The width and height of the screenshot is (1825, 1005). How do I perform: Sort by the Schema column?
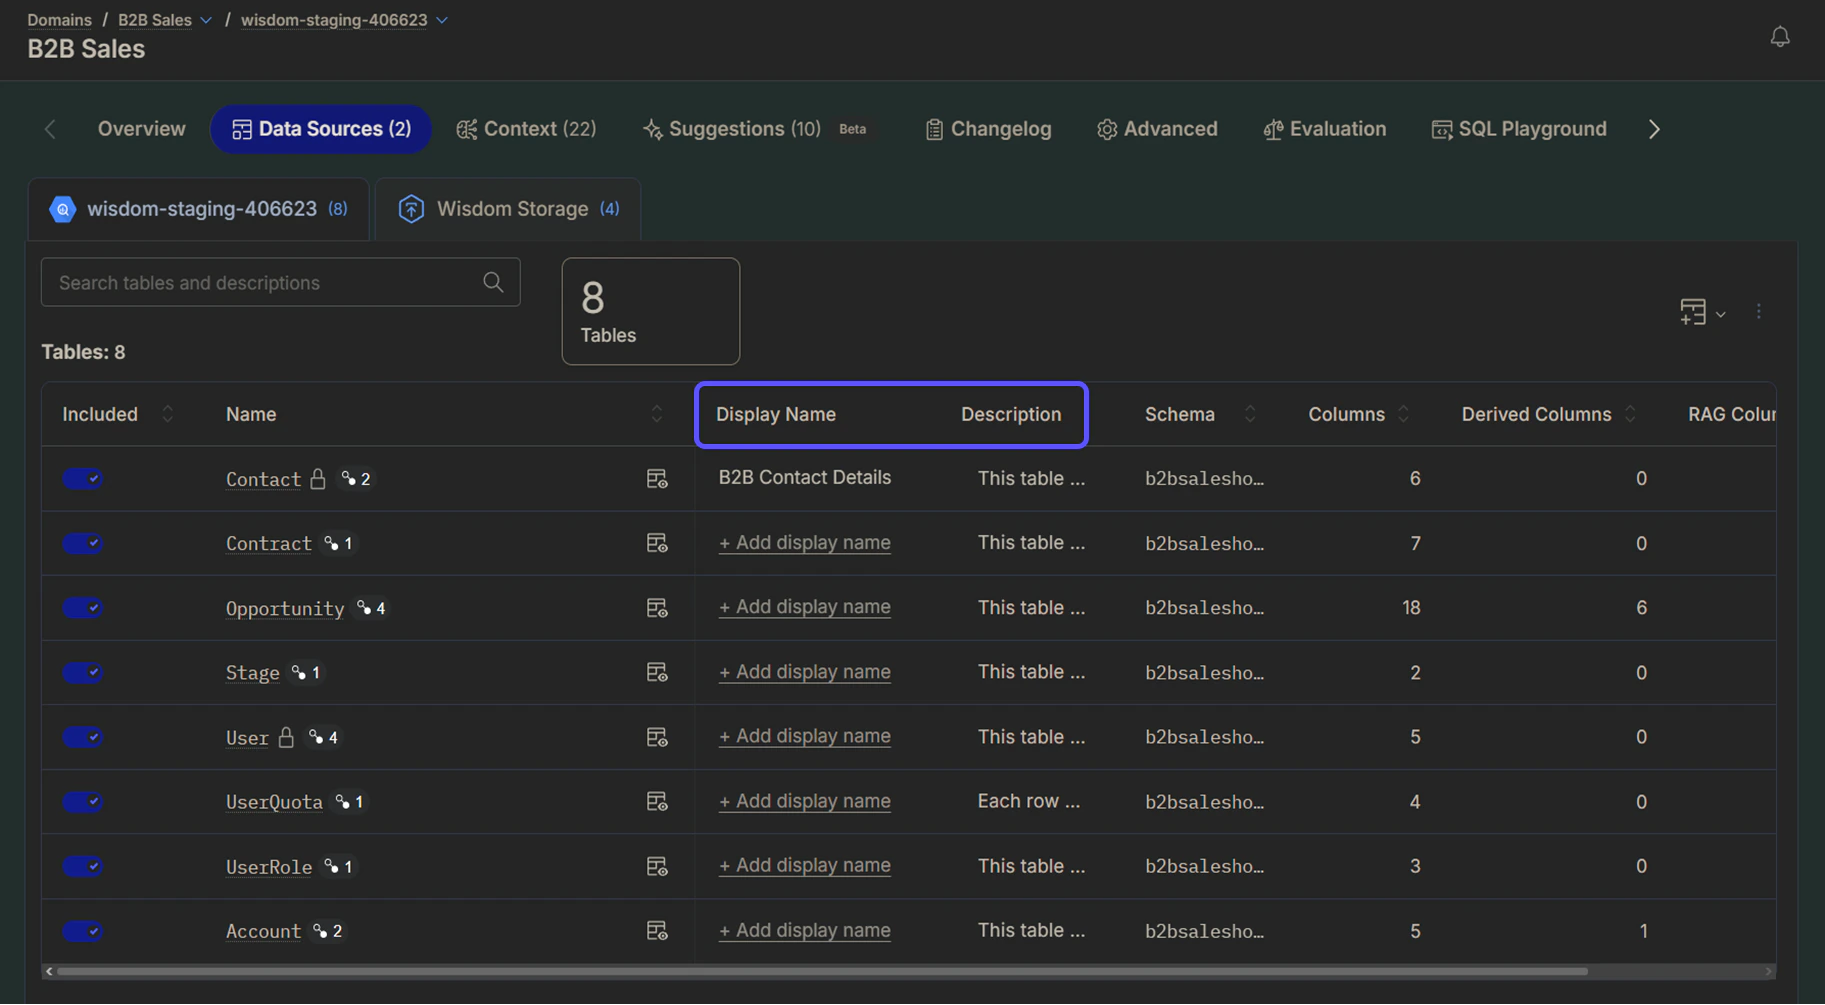1250,414
